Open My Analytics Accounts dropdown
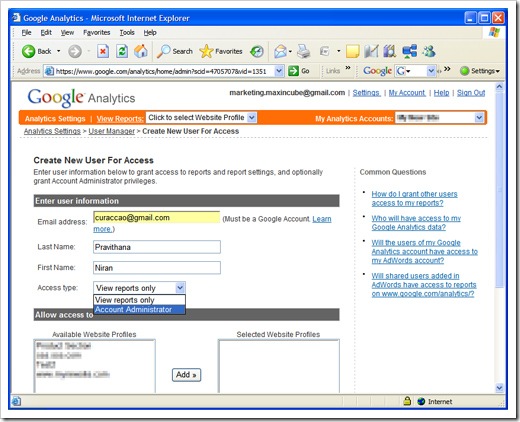Screen dimensions: 520x422 click(479, 117)
